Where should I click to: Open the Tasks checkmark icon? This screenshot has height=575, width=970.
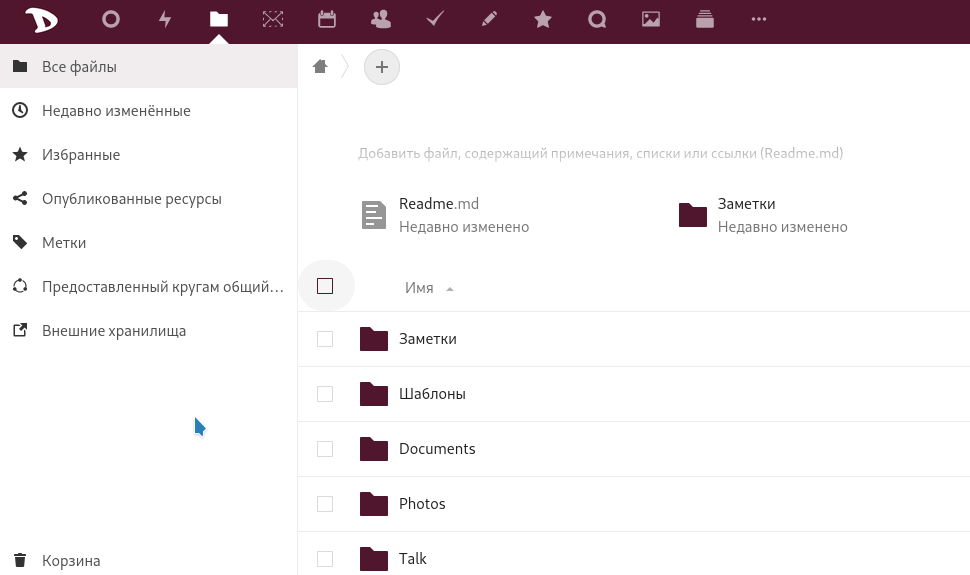click(435, 19)
